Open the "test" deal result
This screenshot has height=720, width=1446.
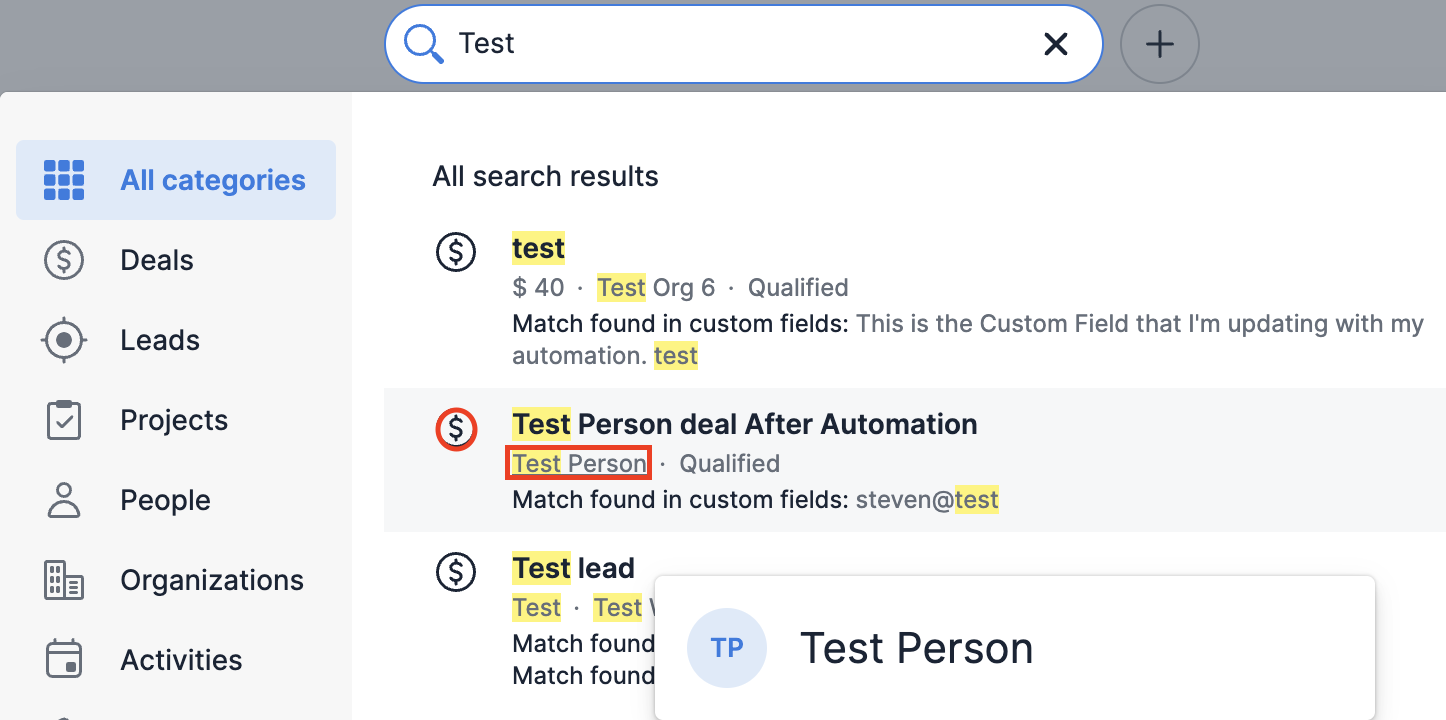(x=538, y=248)
